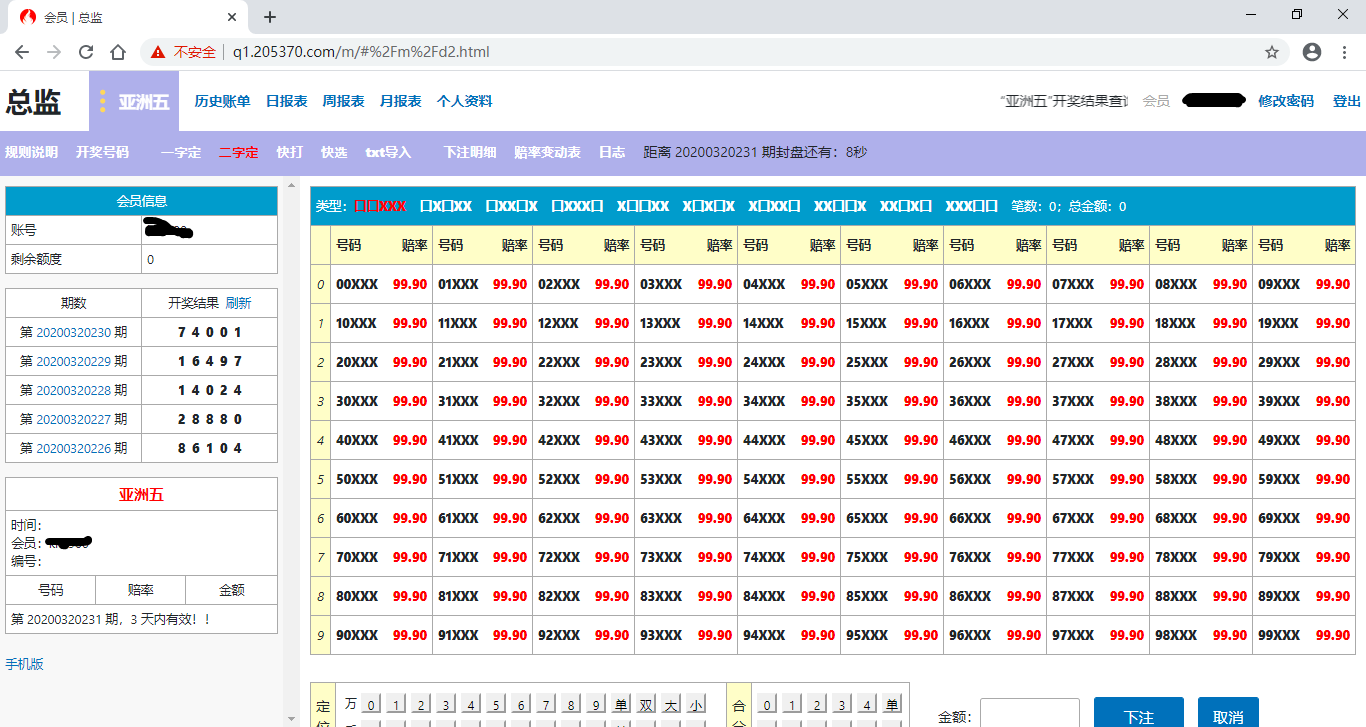Viewport: 1366px width, 727px height.
Task: Open a new tab with the plus icon
Action: click(270, 17)
